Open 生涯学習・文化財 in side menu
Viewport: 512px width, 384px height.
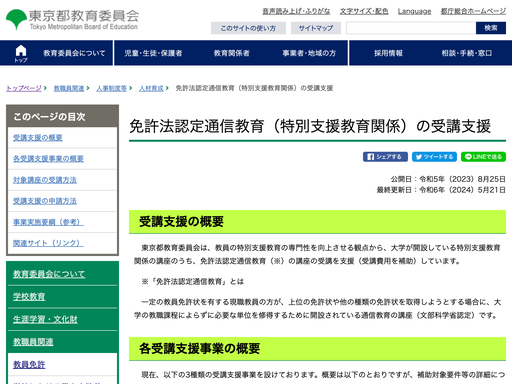pyautogui.click(x=45, y=319)
